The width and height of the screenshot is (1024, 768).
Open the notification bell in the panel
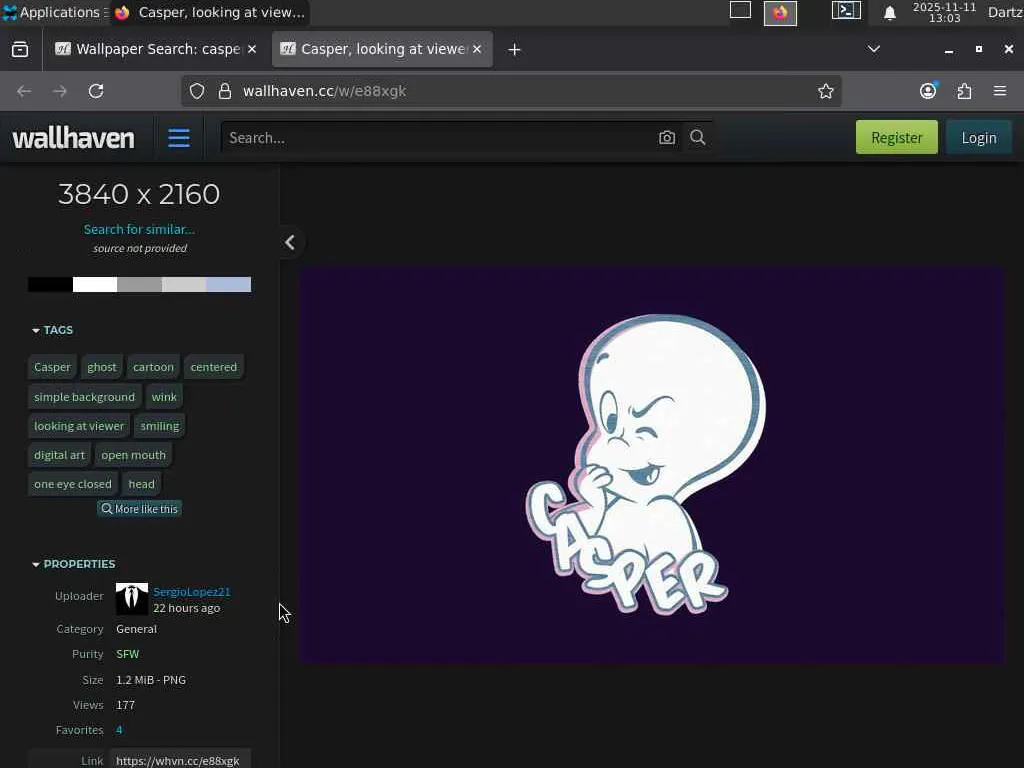click(x=889, y=12)
